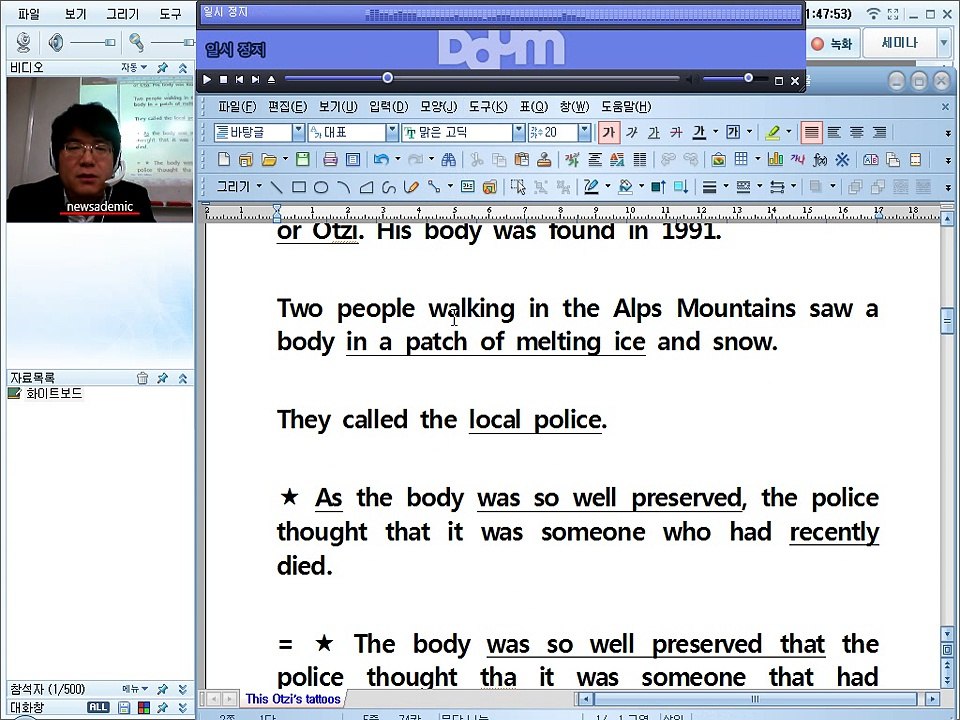Toggle bold 가 formatting
The height and width of the screenshot is (720, 960).
pos(609,132)
